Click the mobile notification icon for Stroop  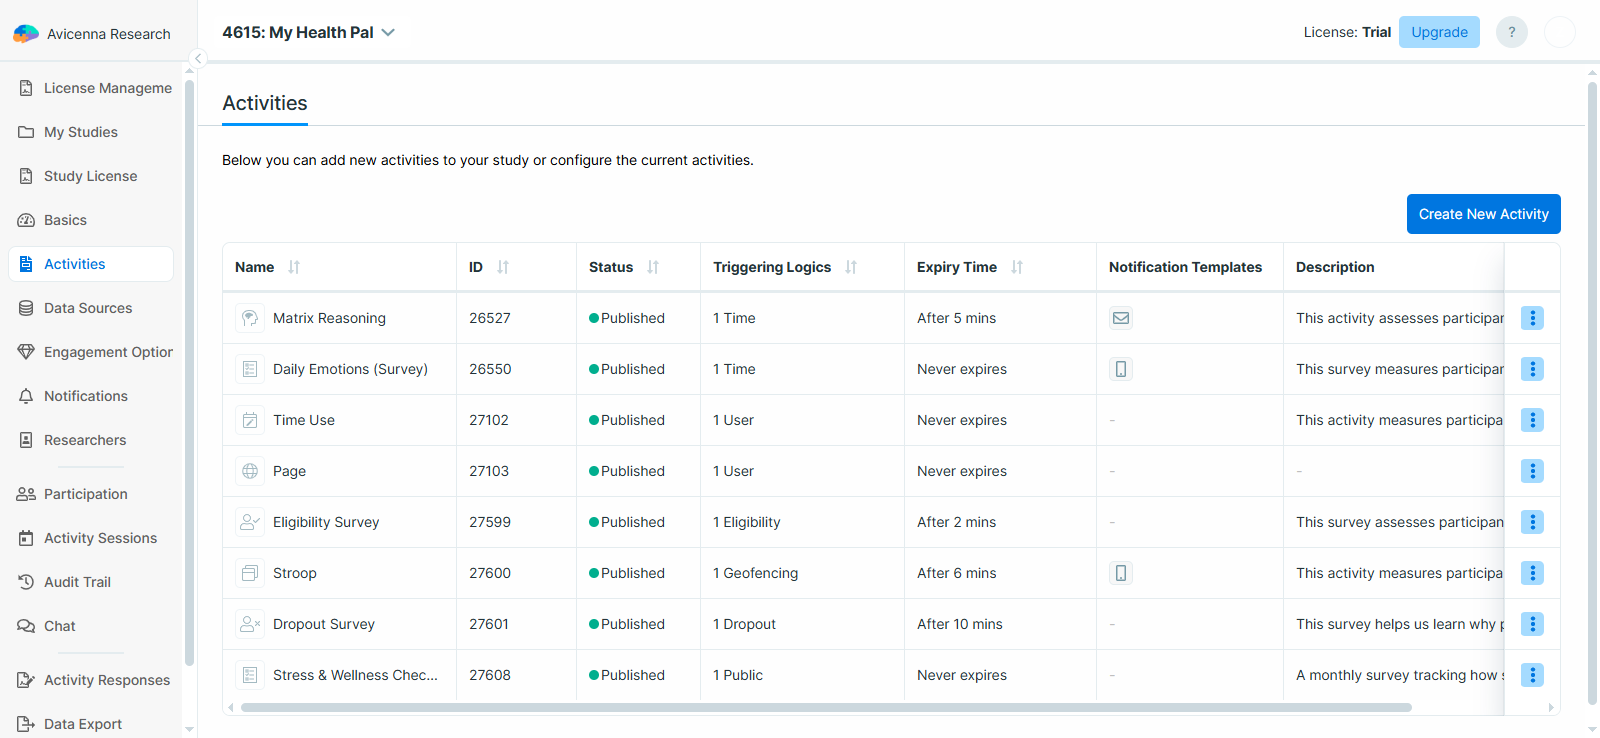pyautogui.click(x=1121, y=573)
